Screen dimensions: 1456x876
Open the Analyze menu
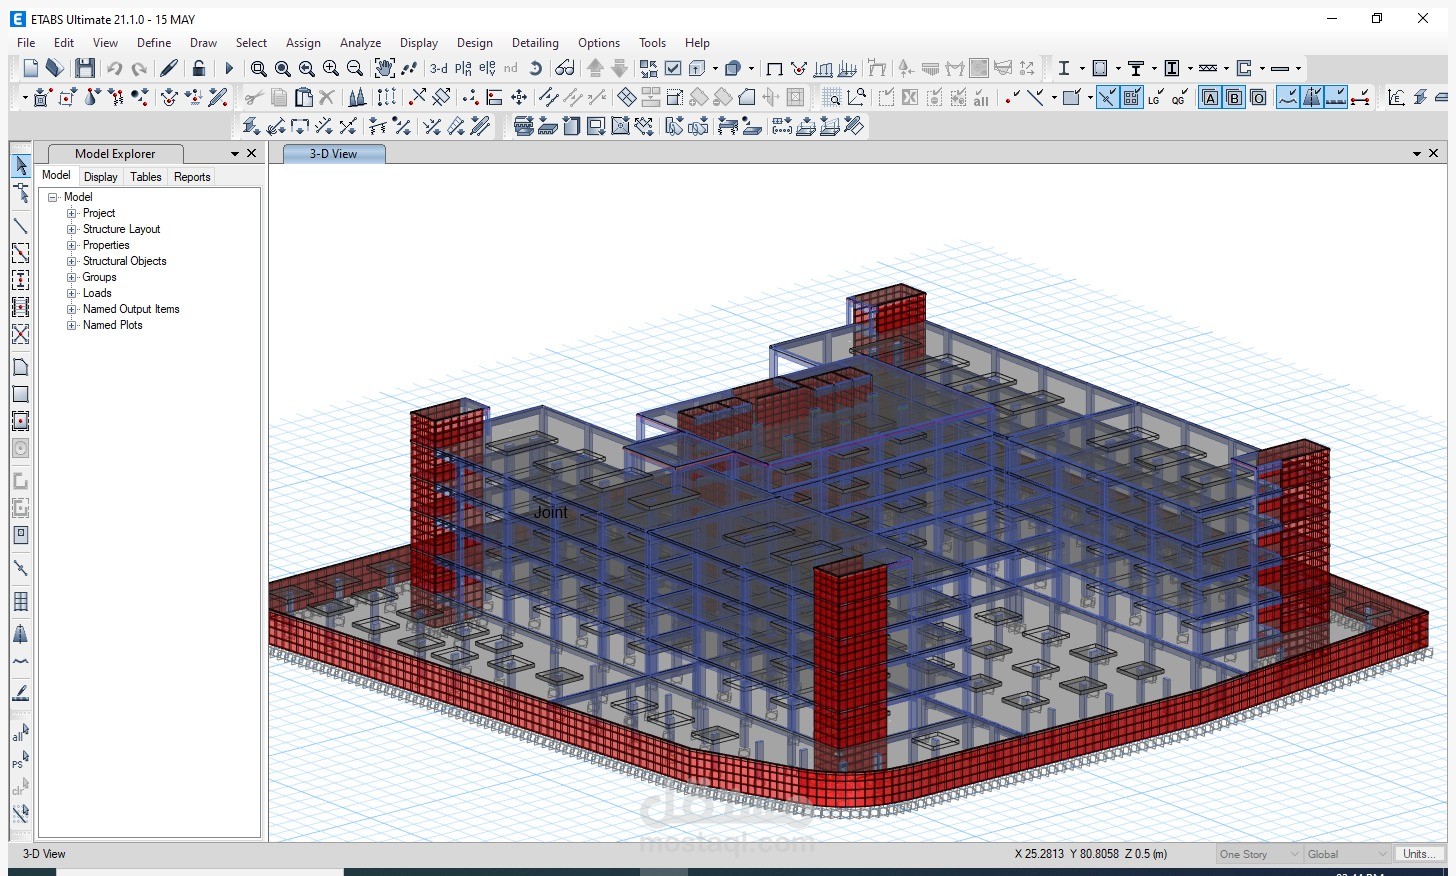[x=360, y=43]
